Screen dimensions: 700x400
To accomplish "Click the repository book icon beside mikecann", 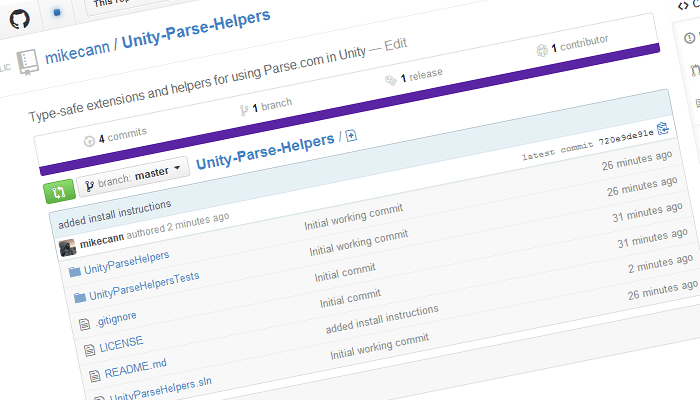I will pyautogui.click(x=28, y=59).
